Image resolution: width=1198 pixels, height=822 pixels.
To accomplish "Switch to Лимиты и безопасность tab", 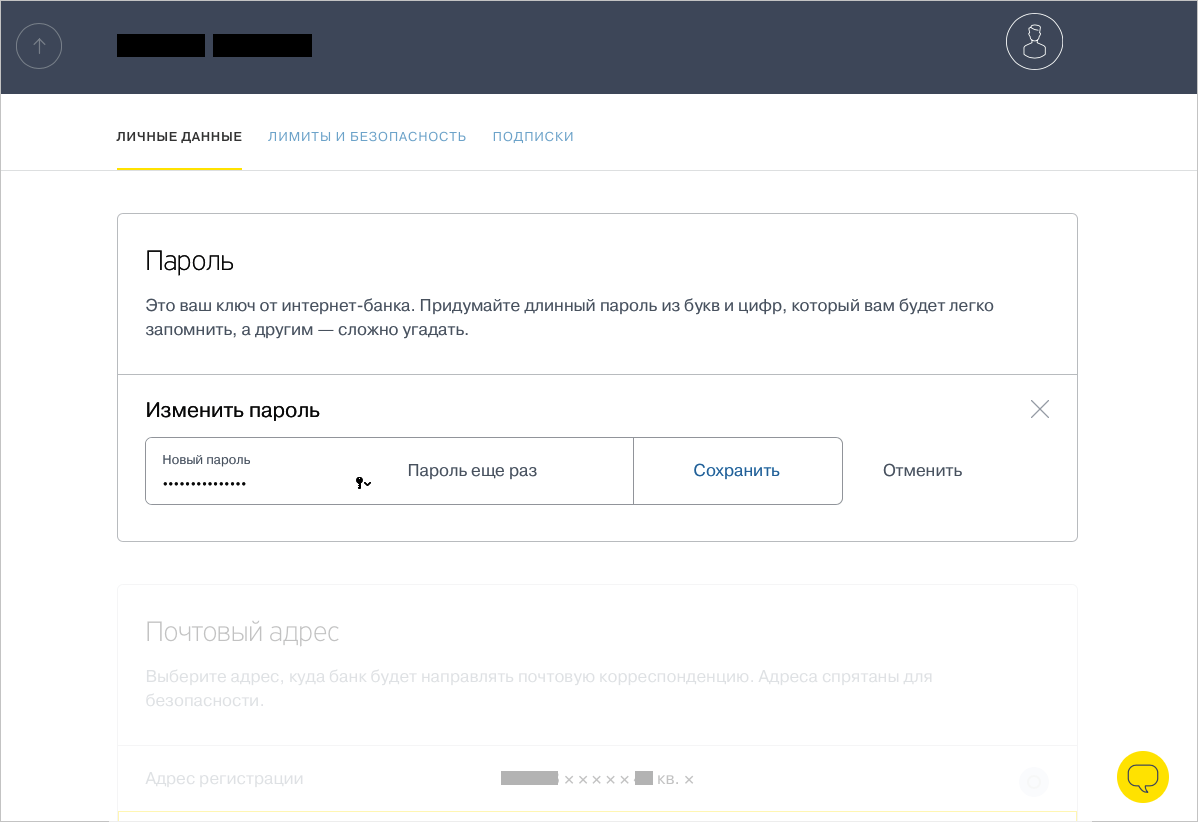I will point(367,137).
